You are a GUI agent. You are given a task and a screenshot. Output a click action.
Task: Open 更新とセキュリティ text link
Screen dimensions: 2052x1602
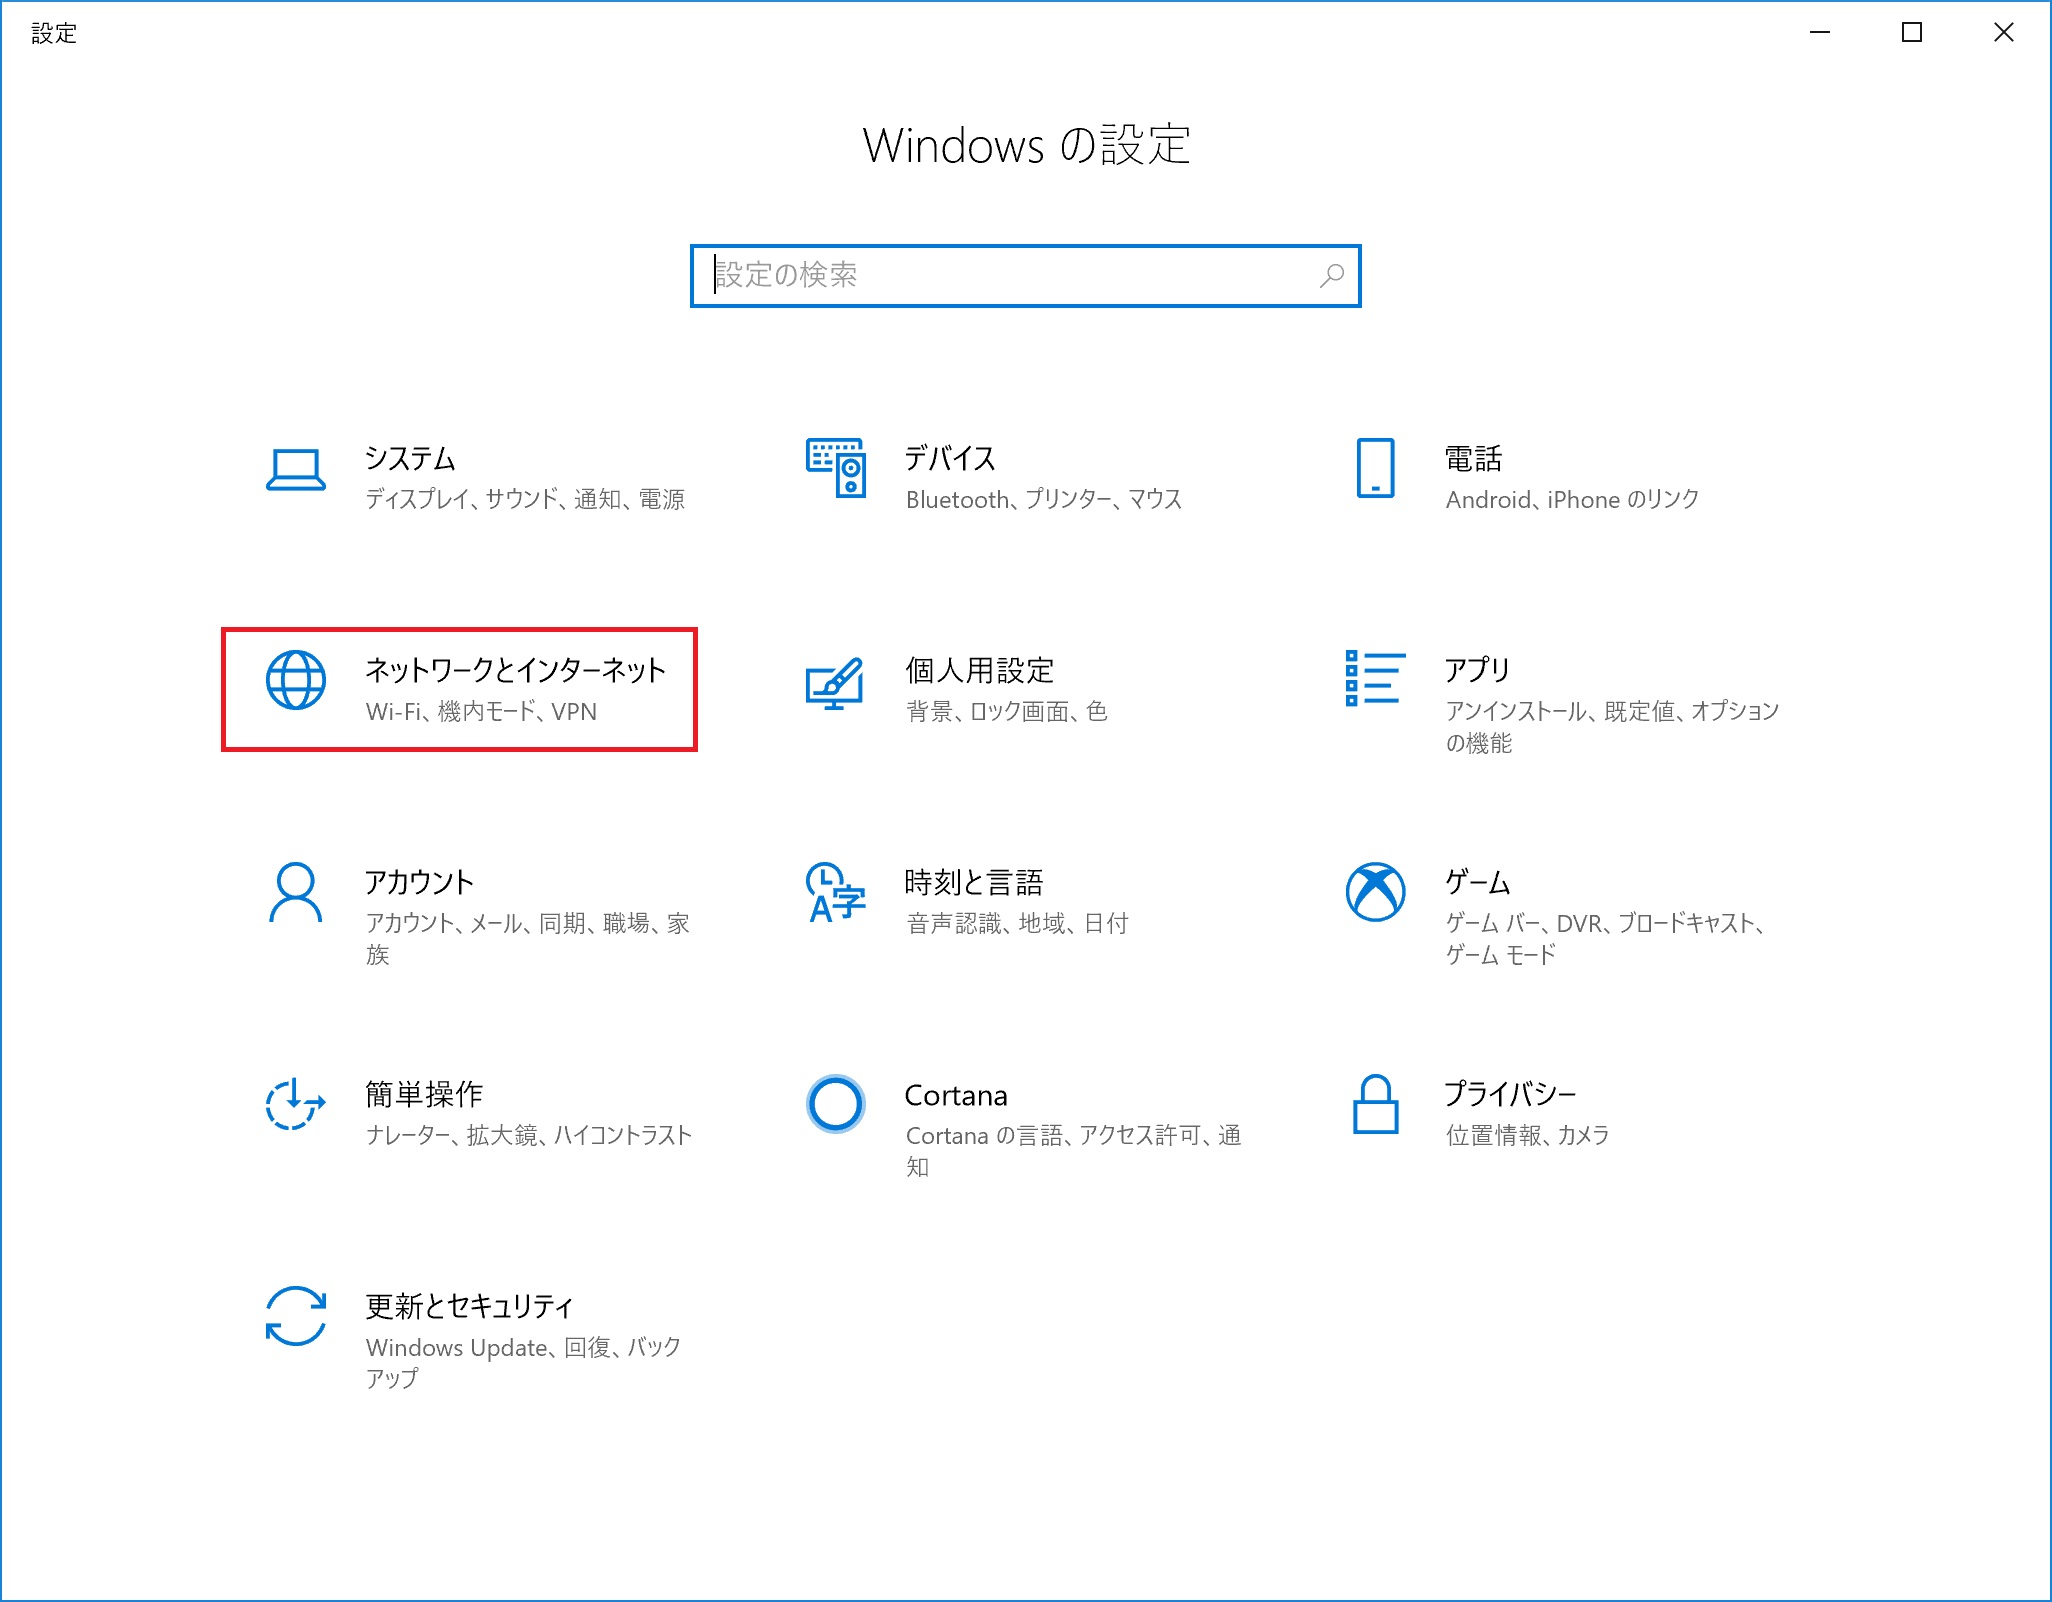tap(469, 1306)
